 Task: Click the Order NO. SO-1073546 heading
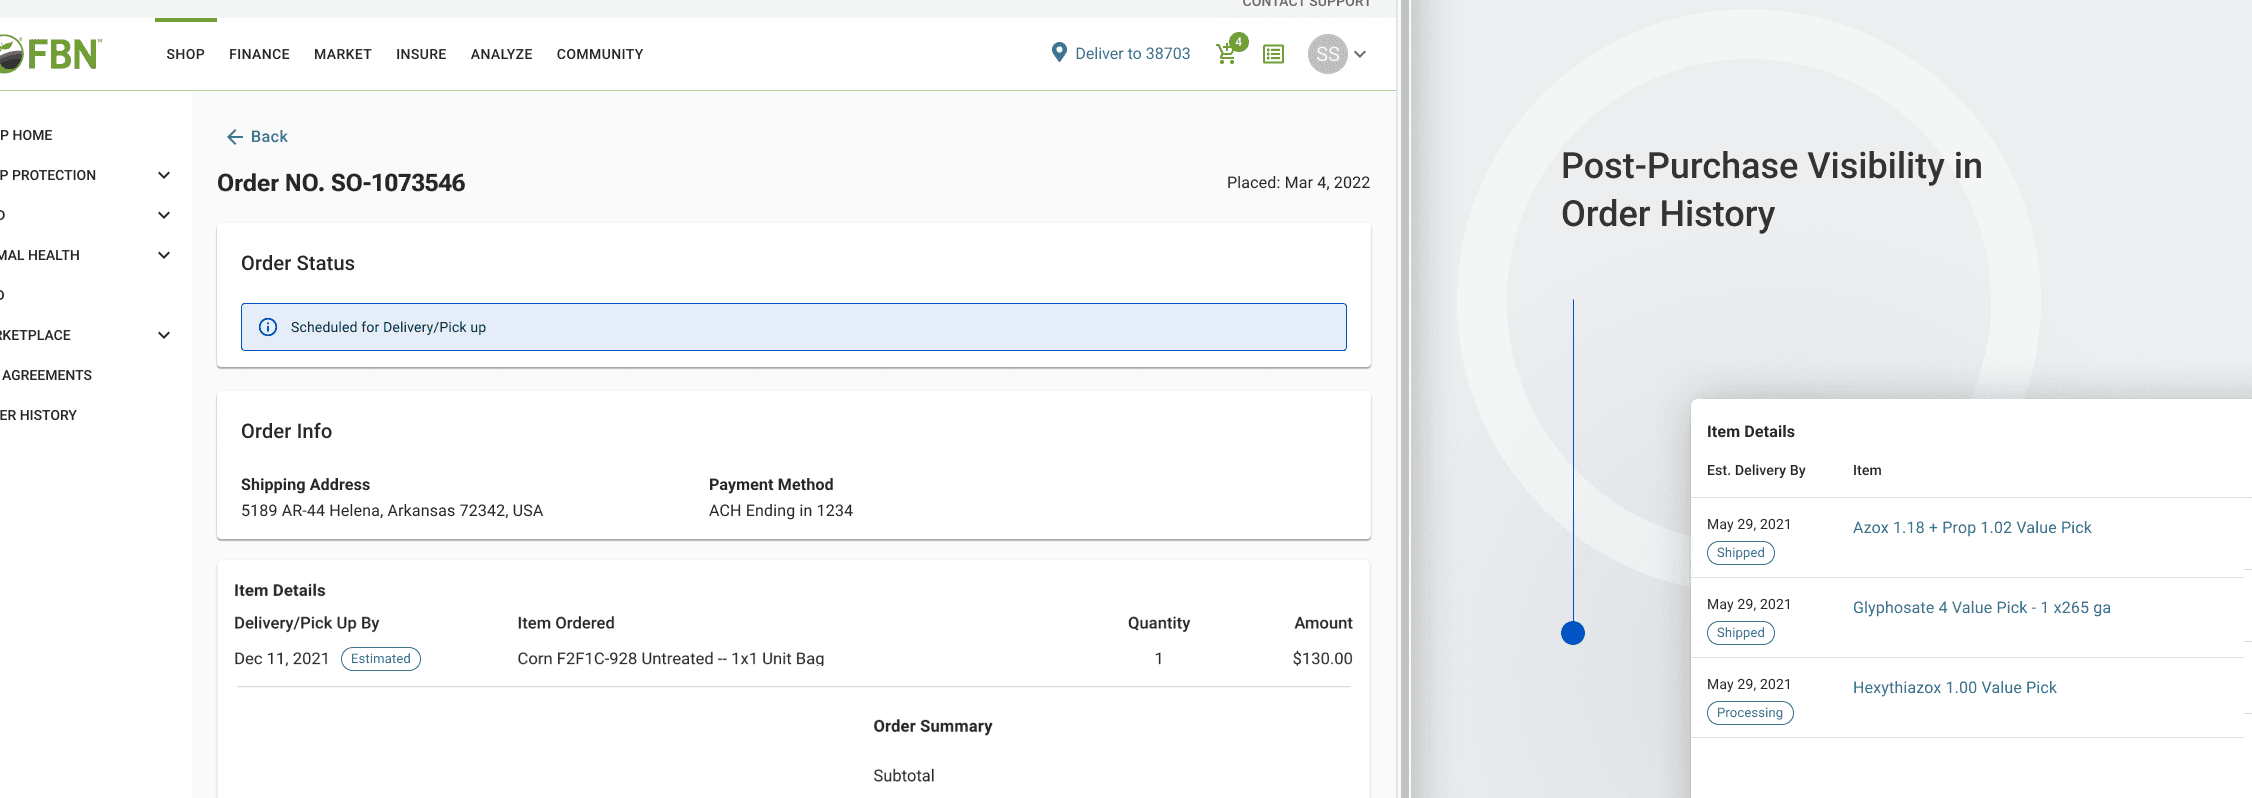click(x=341, y=183)
